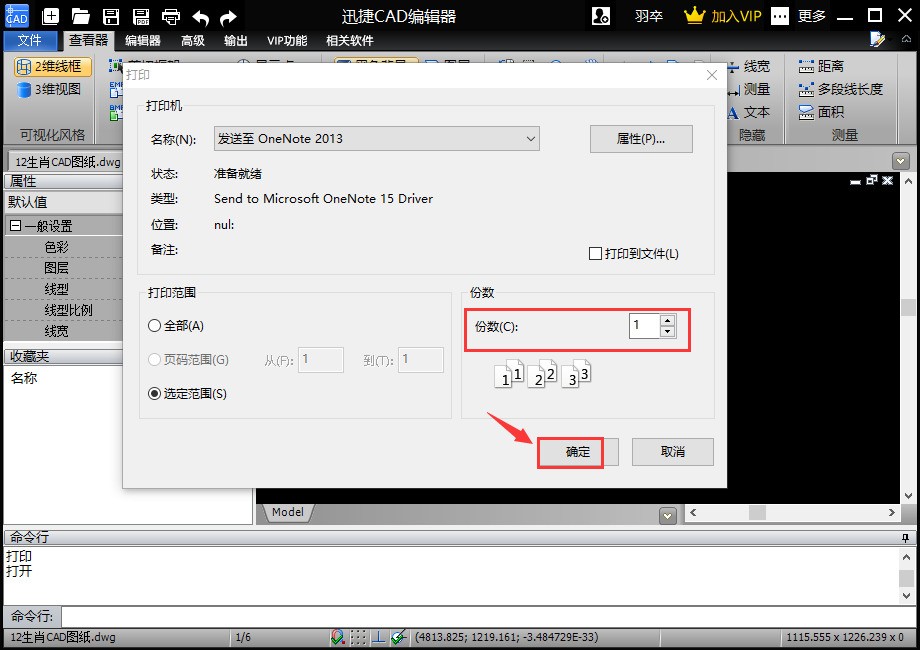Select the 线宽 row in properties panel

63,331
